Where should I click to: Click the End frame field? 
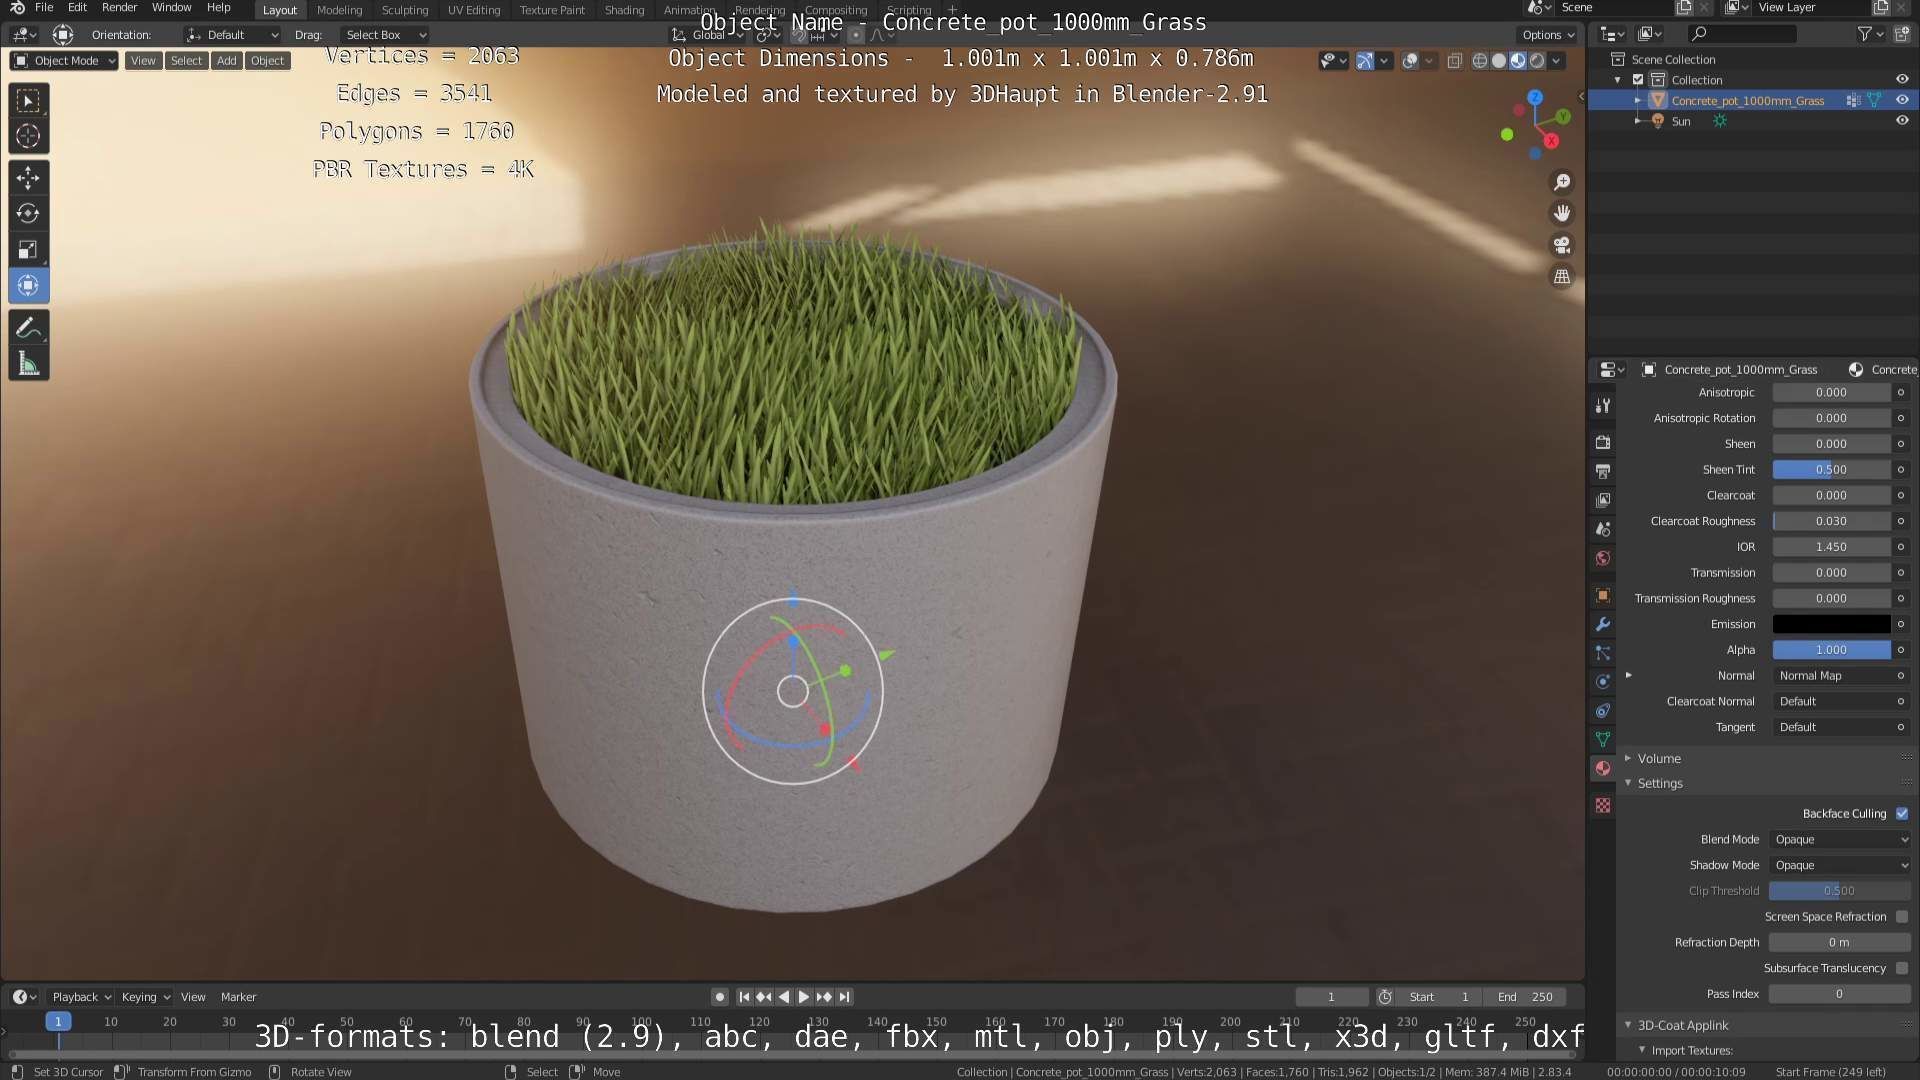point(1526,997)
